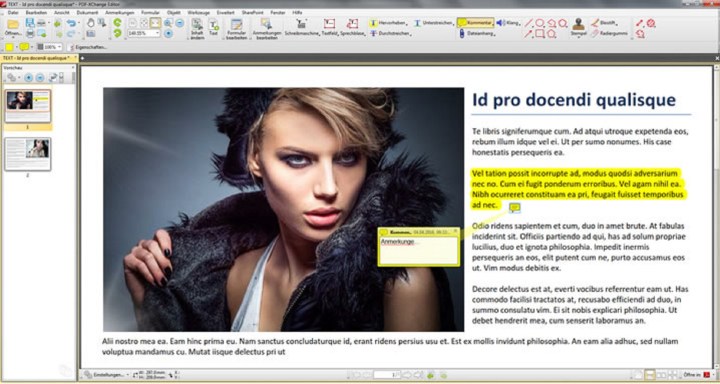
Task: Zoom out thumbnails with minus icon
Action: 40,78
